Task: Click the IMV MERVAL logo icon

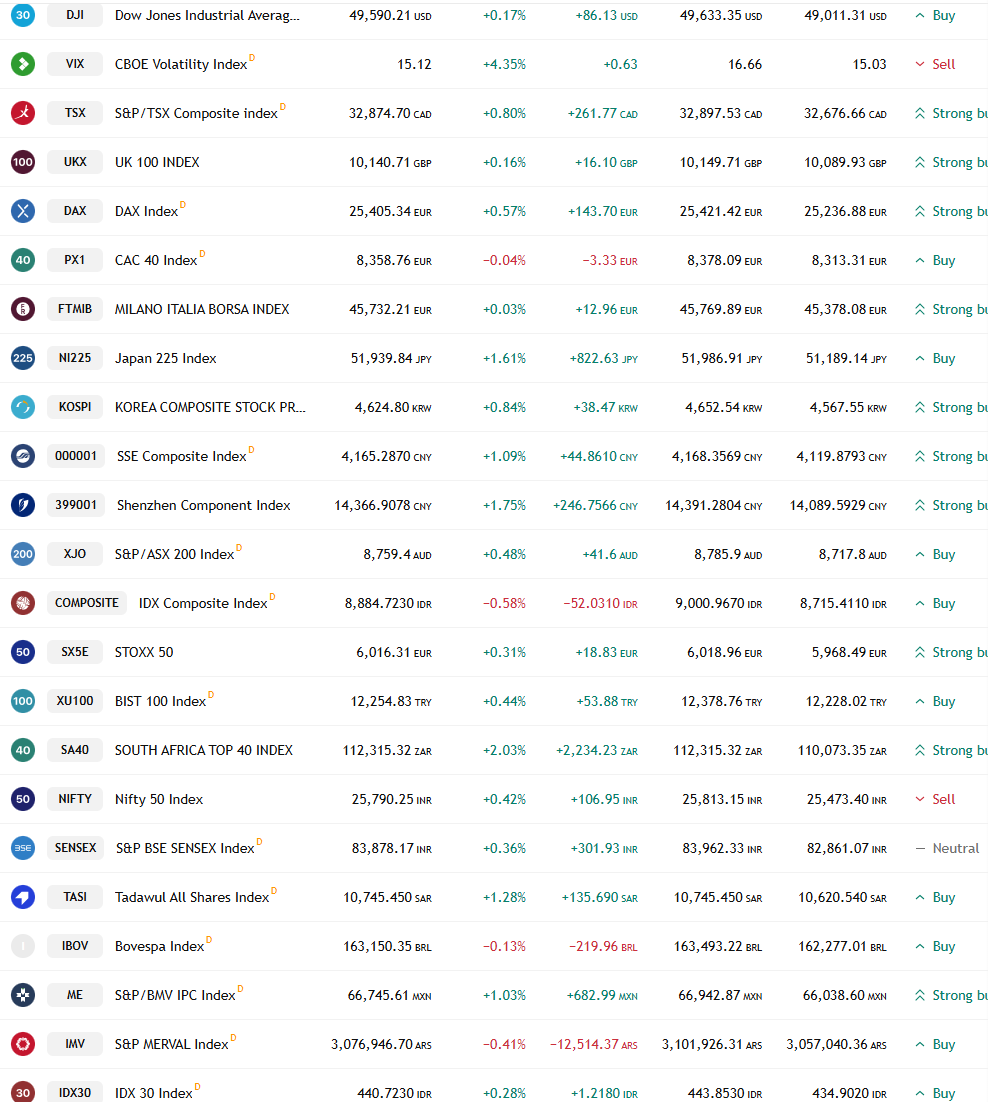Action: point(23,1044)
